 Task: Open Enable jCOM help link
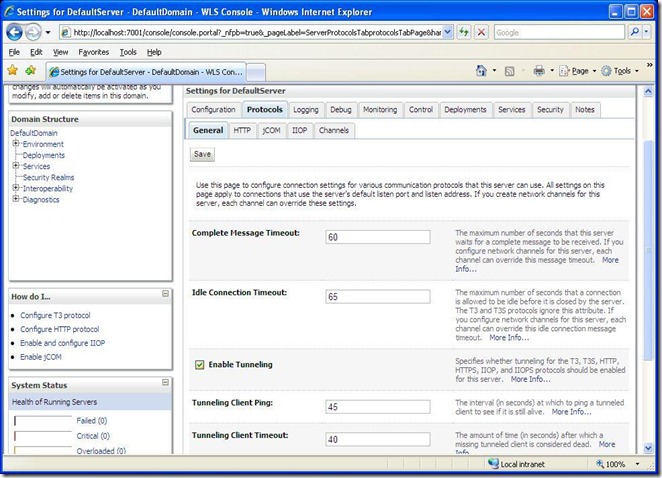click(x=41, y=357)
